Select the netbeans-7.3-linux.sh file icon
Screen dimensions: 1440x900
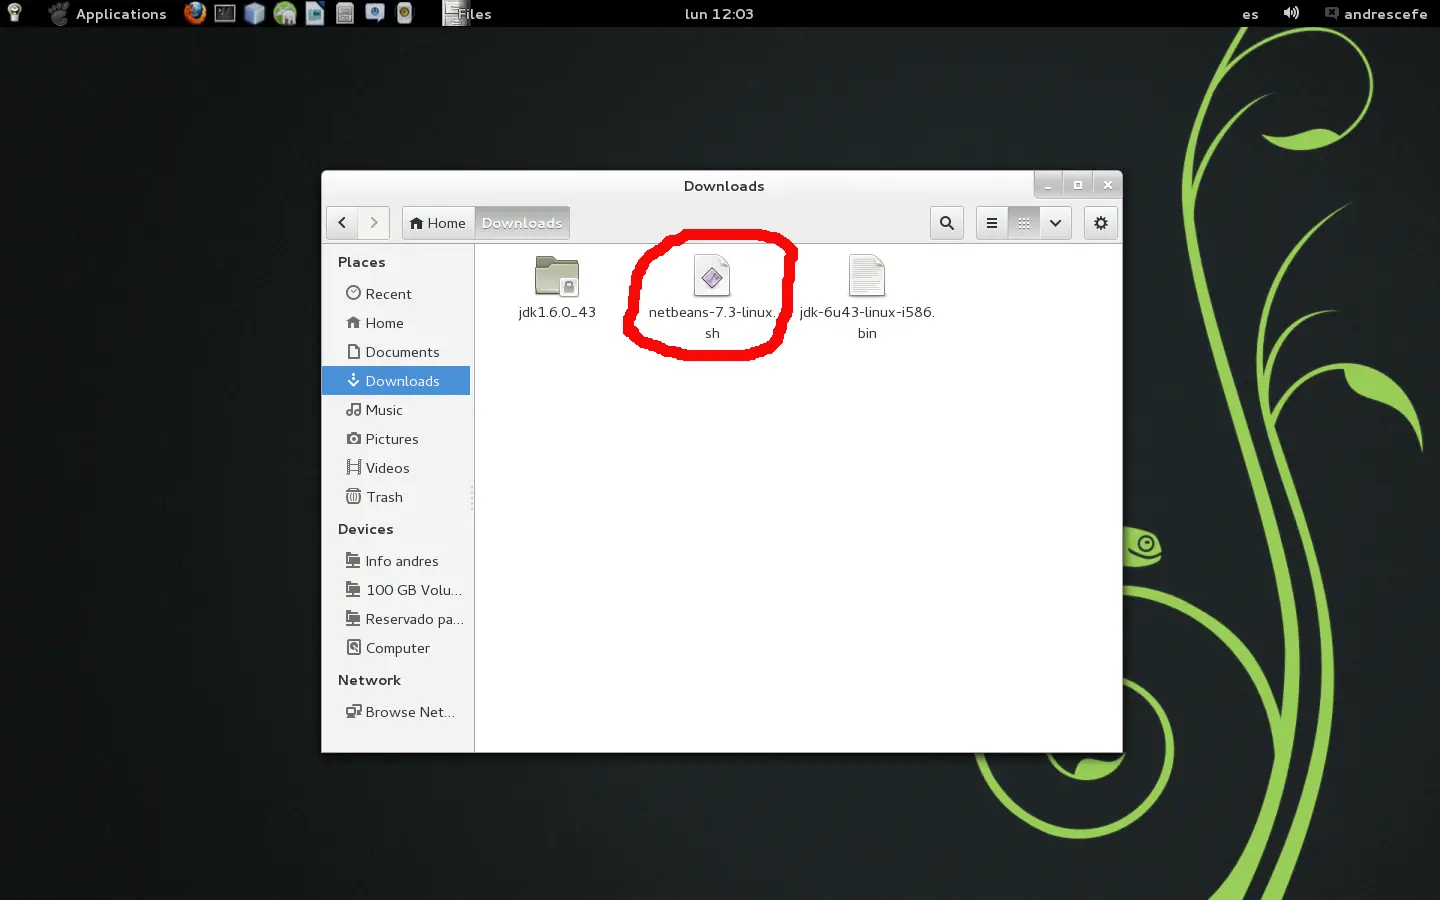[712, 276]
